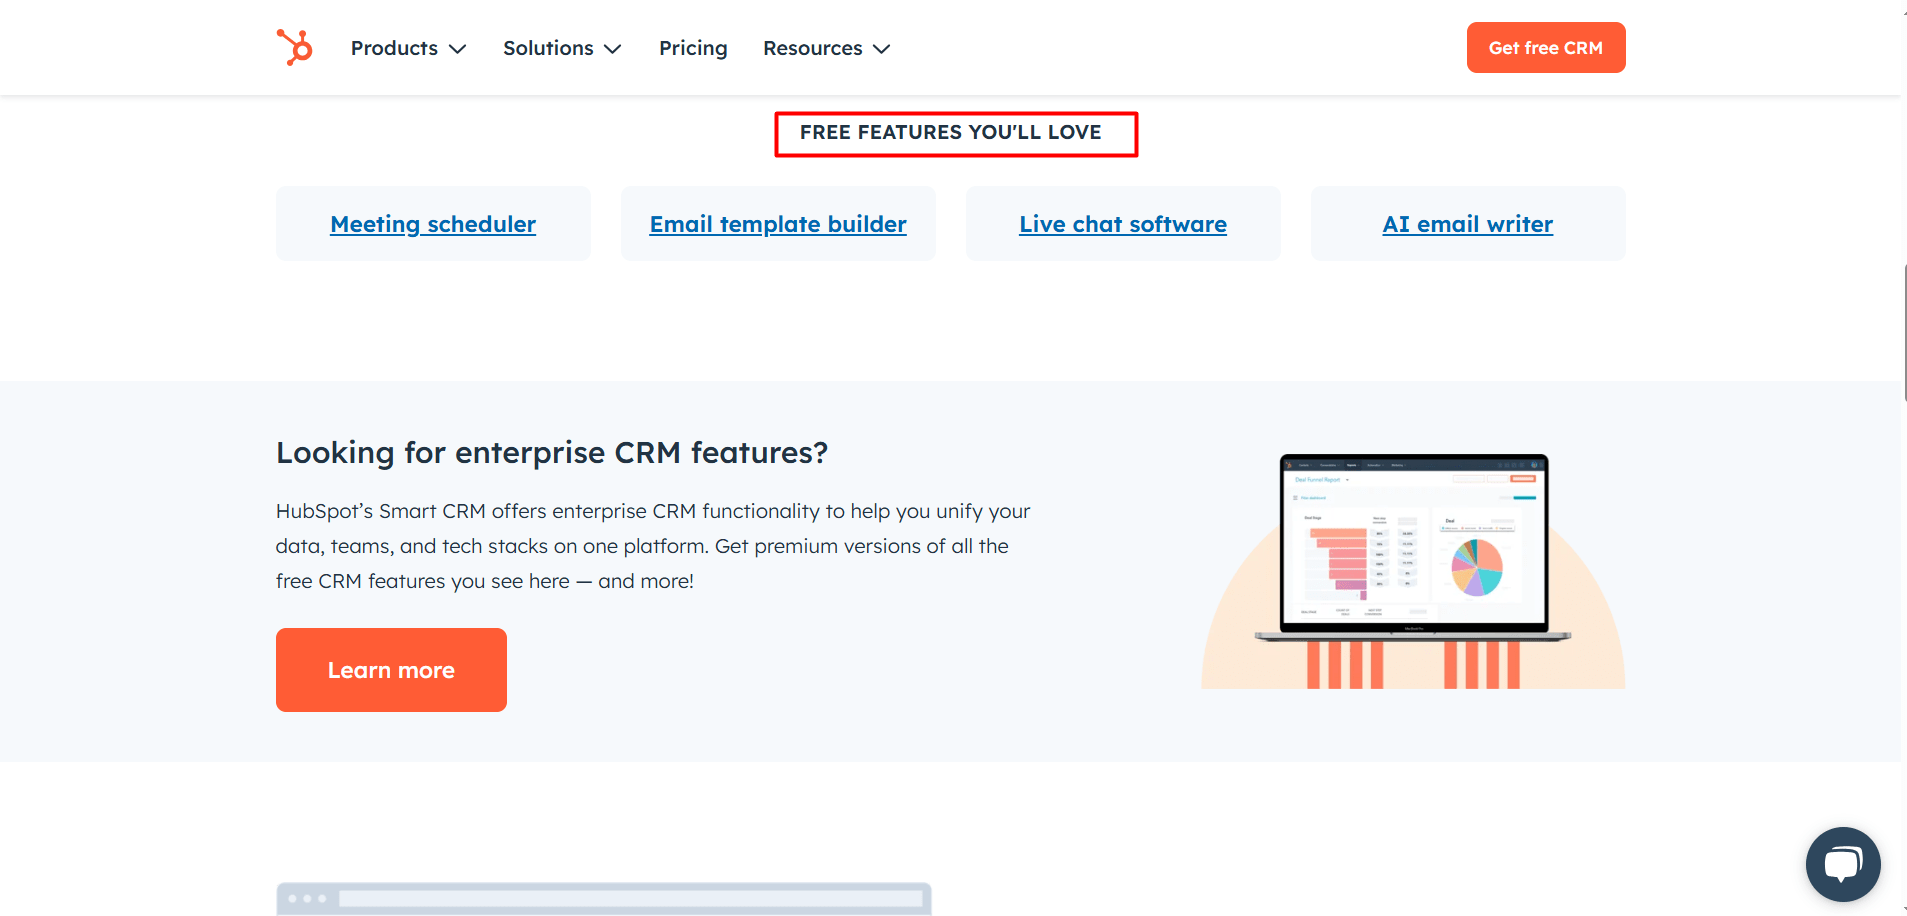Click the Looking for enterprise CRM features heading
Image resolution: width=1907 pixels, height=916 pixels.
(552, 453)
